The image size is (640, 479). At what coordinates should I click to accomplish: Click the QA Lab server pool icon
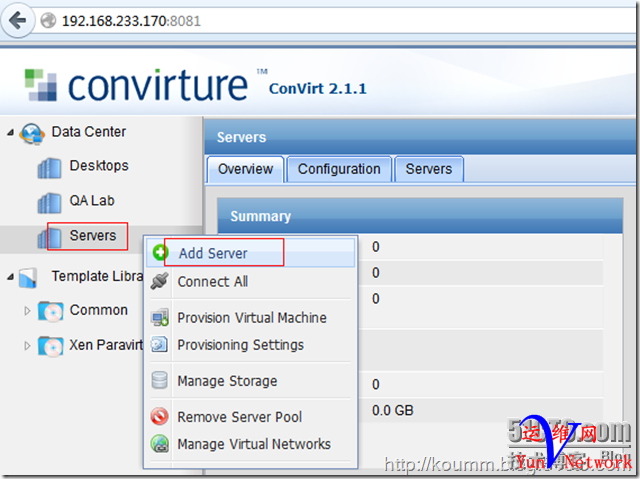(x=49, y=203)
